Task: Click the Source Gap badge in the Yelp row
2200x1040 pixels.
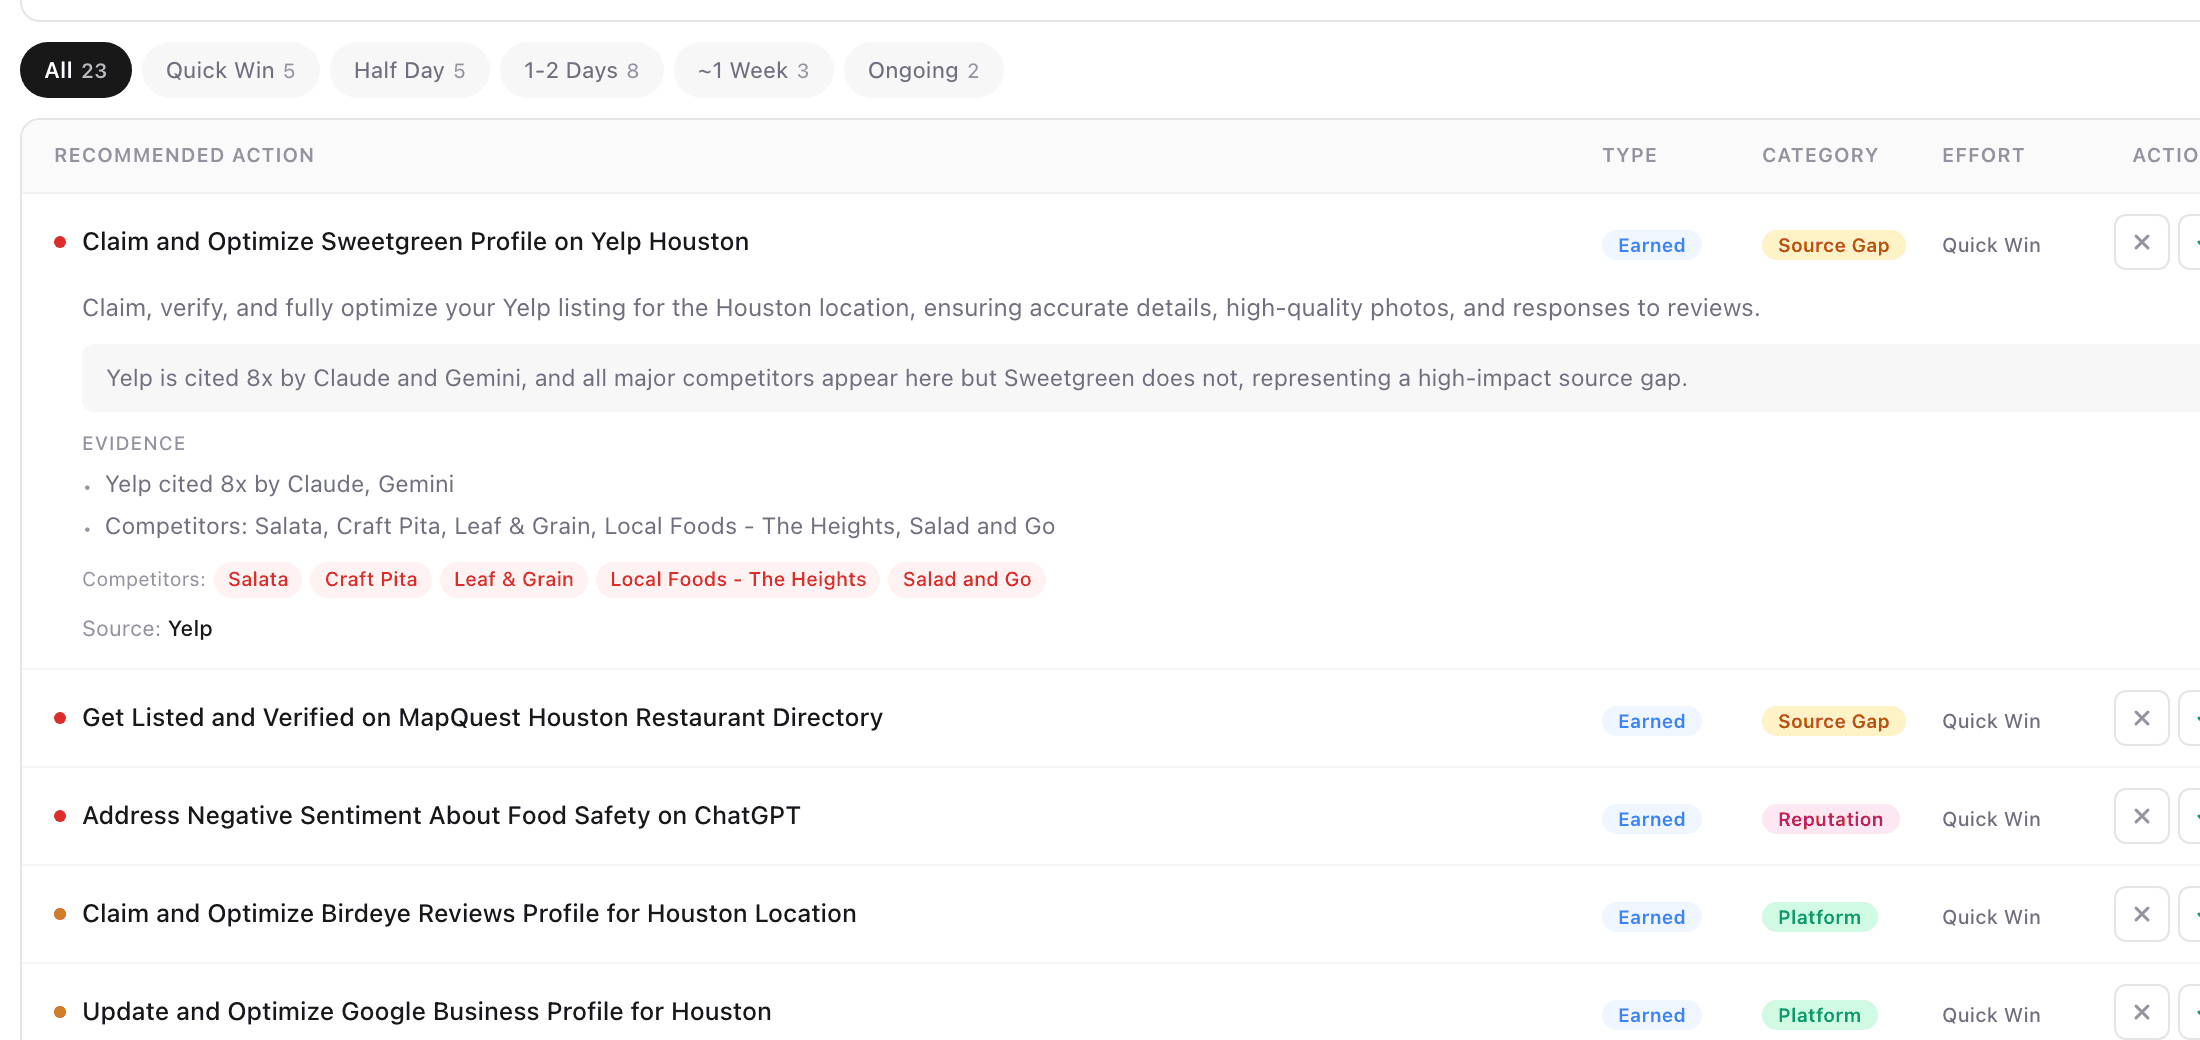Action: tap(1834, 245)
